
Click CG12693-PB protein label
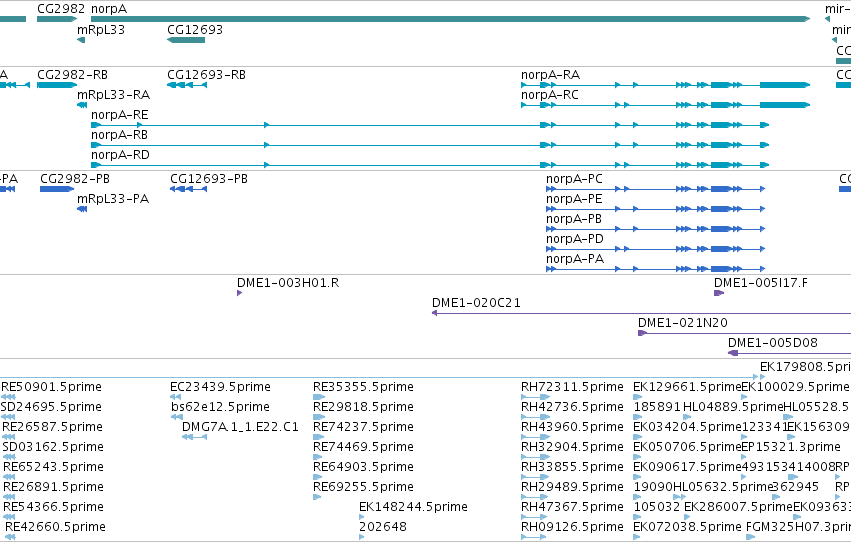[x=209, y=178]
